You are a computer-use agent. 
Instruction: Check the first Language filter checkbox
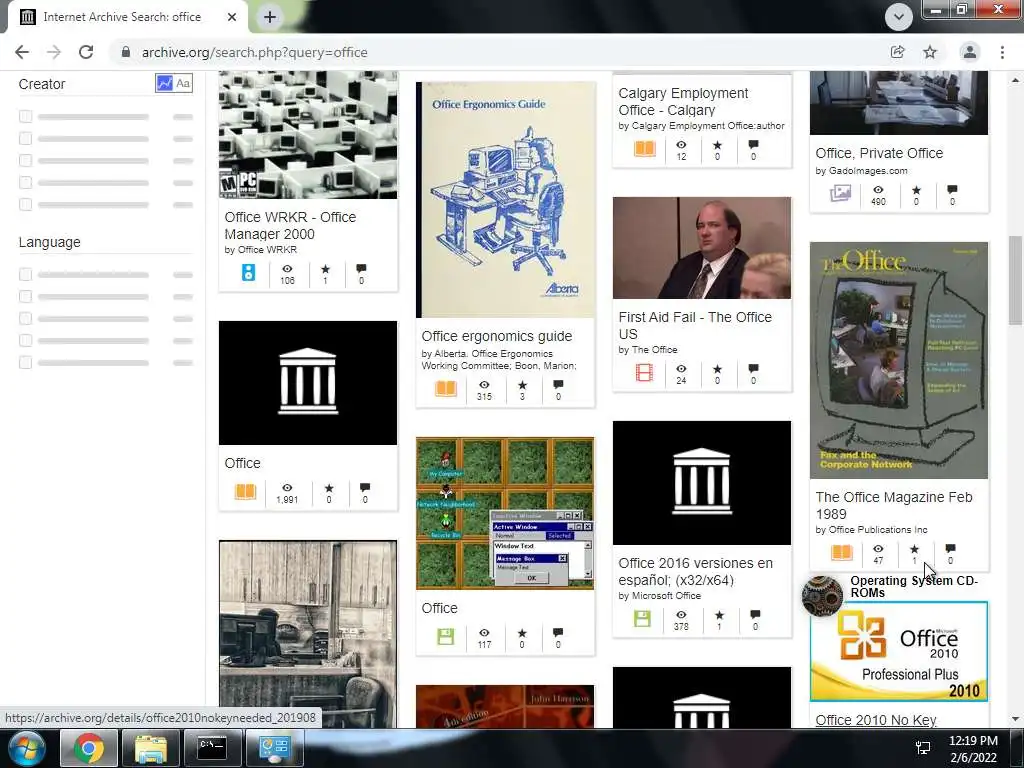pos(25,274)
